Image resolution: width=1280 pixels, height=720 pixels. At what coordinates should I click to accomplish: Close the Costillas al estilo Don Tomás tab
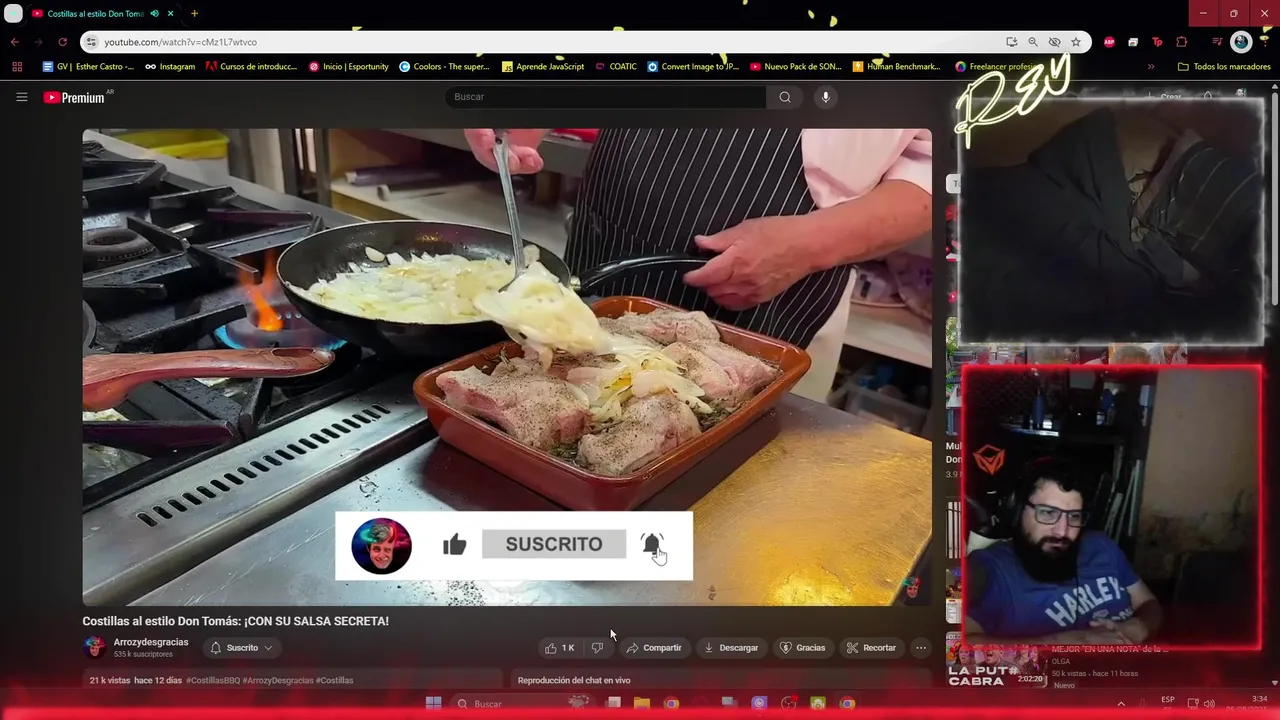pos(171,13)
